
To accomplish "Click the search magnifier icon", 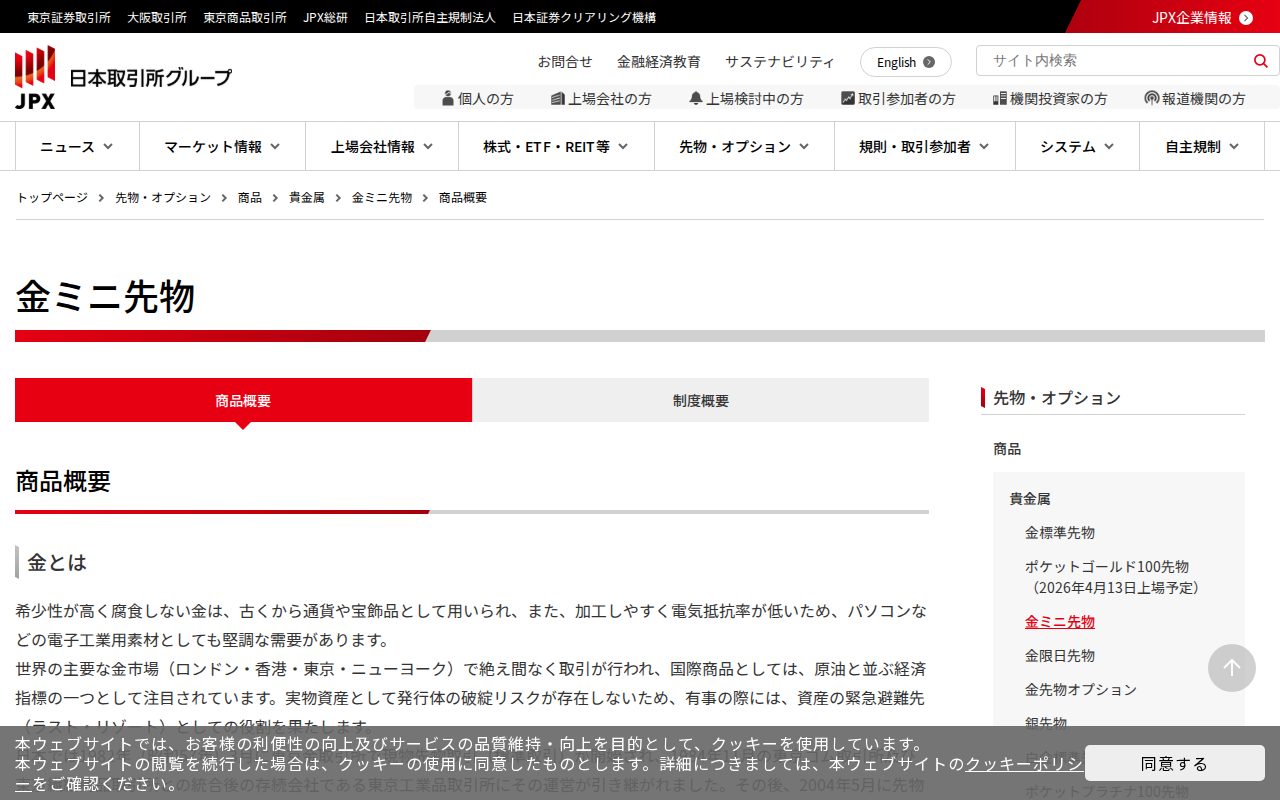I will (x=1261, y=61).
